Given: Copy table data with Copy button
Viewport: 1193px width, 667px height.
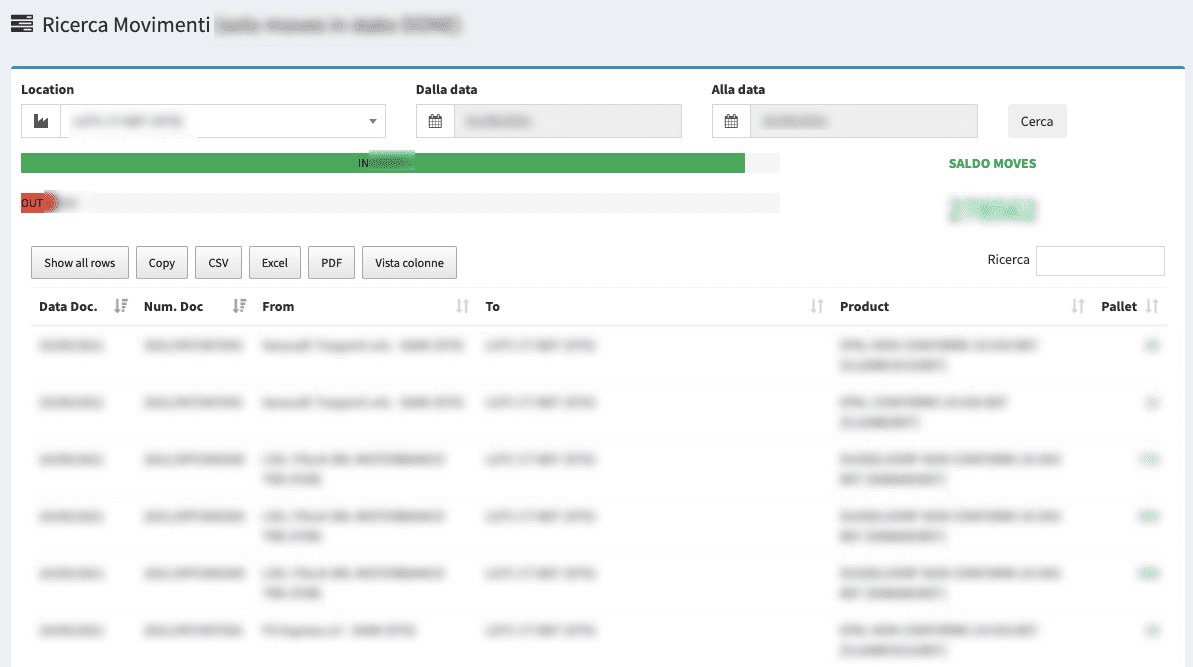Looking at the screenshot, I should [162, 263].
